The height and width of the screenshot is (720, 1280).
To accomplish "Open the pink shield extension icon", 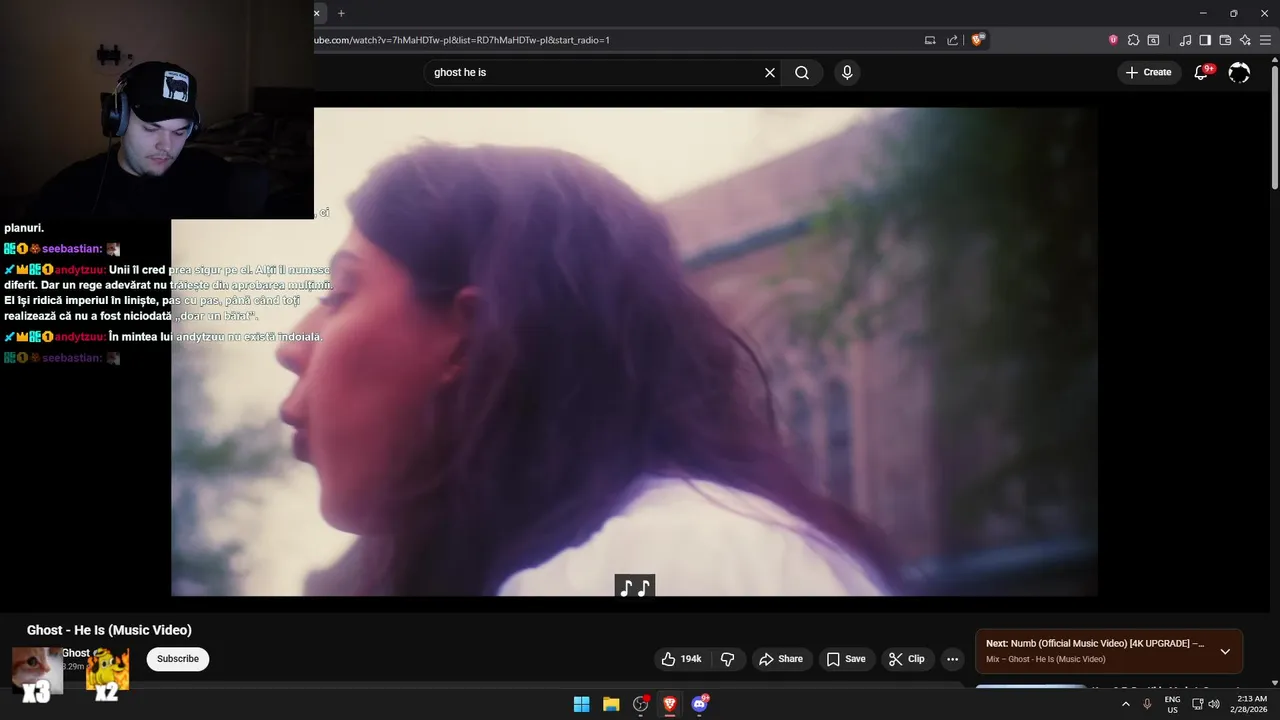I will pos(1113,40).
